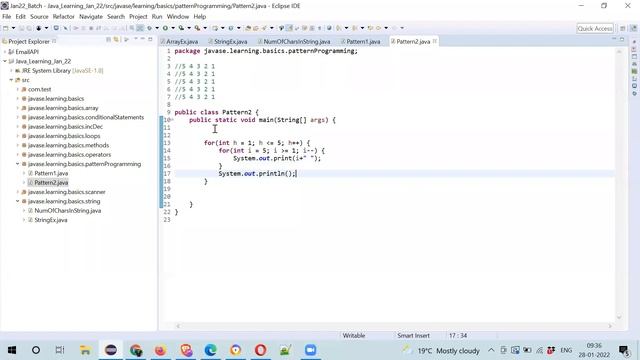Open the Run menu
The width and height of the screenshot is (640, 360).
click(x=157, y=17)
